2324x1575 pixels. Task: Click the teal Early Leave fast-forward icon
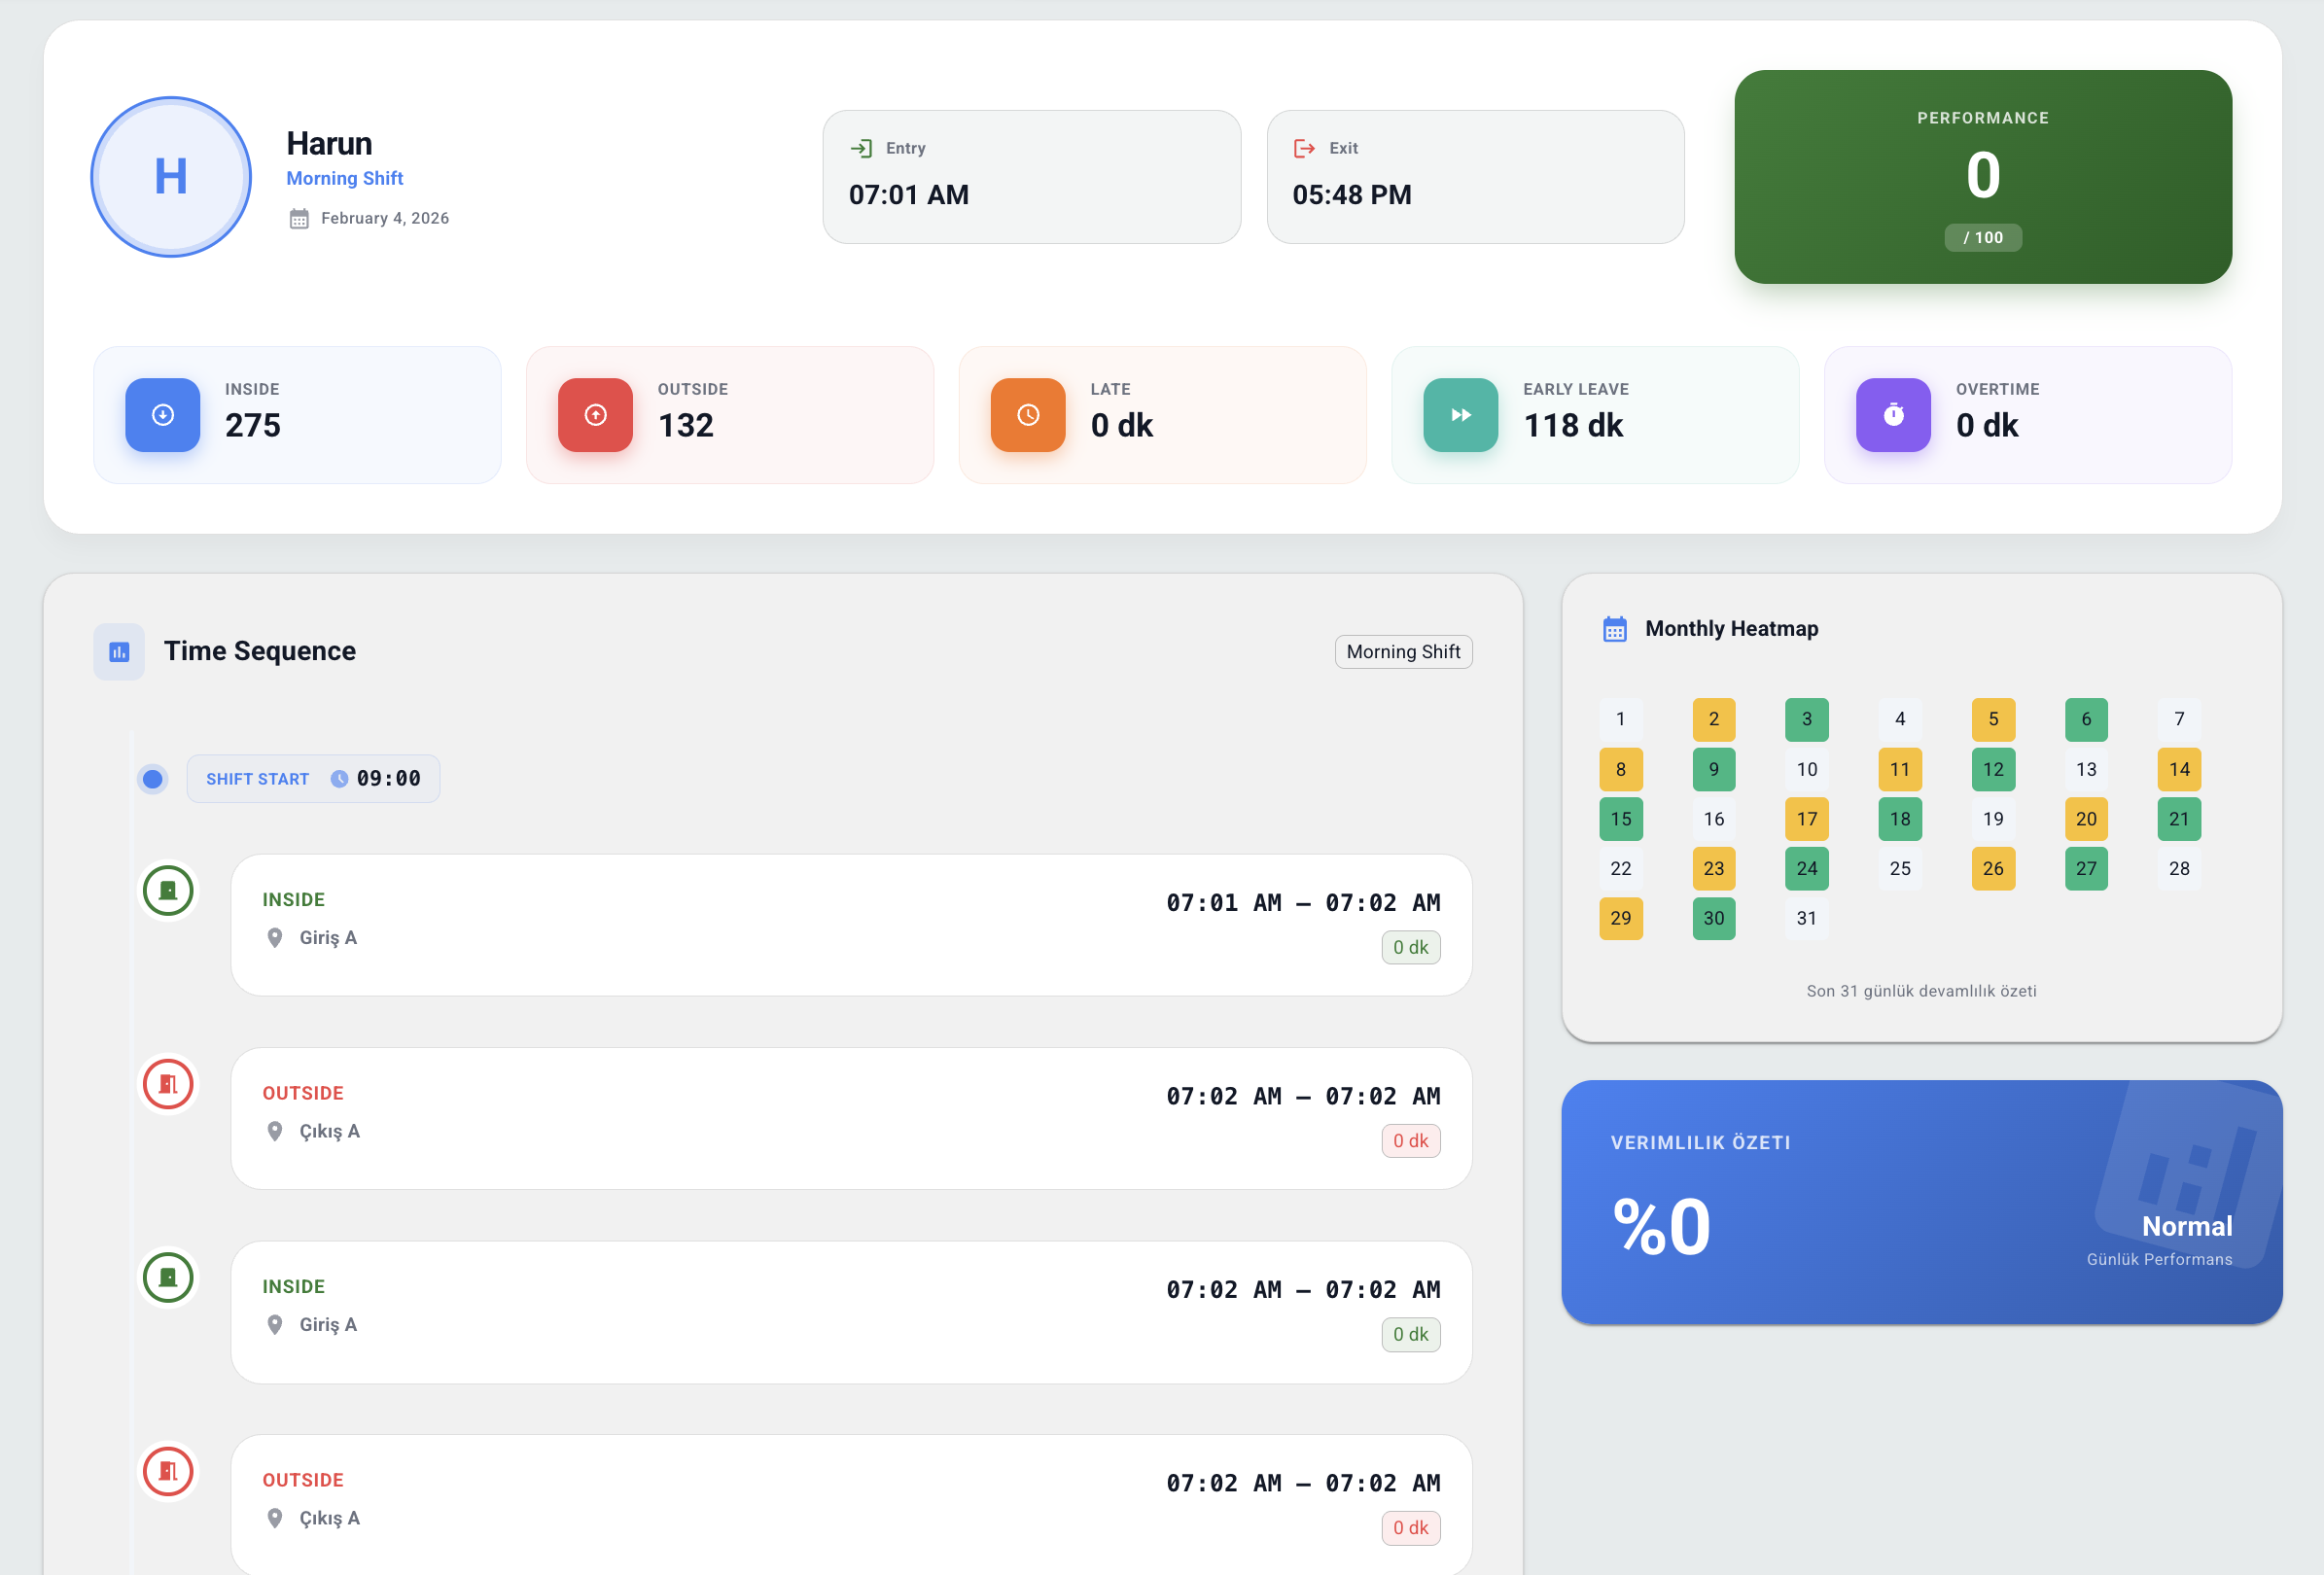(x=1461, y=415)
